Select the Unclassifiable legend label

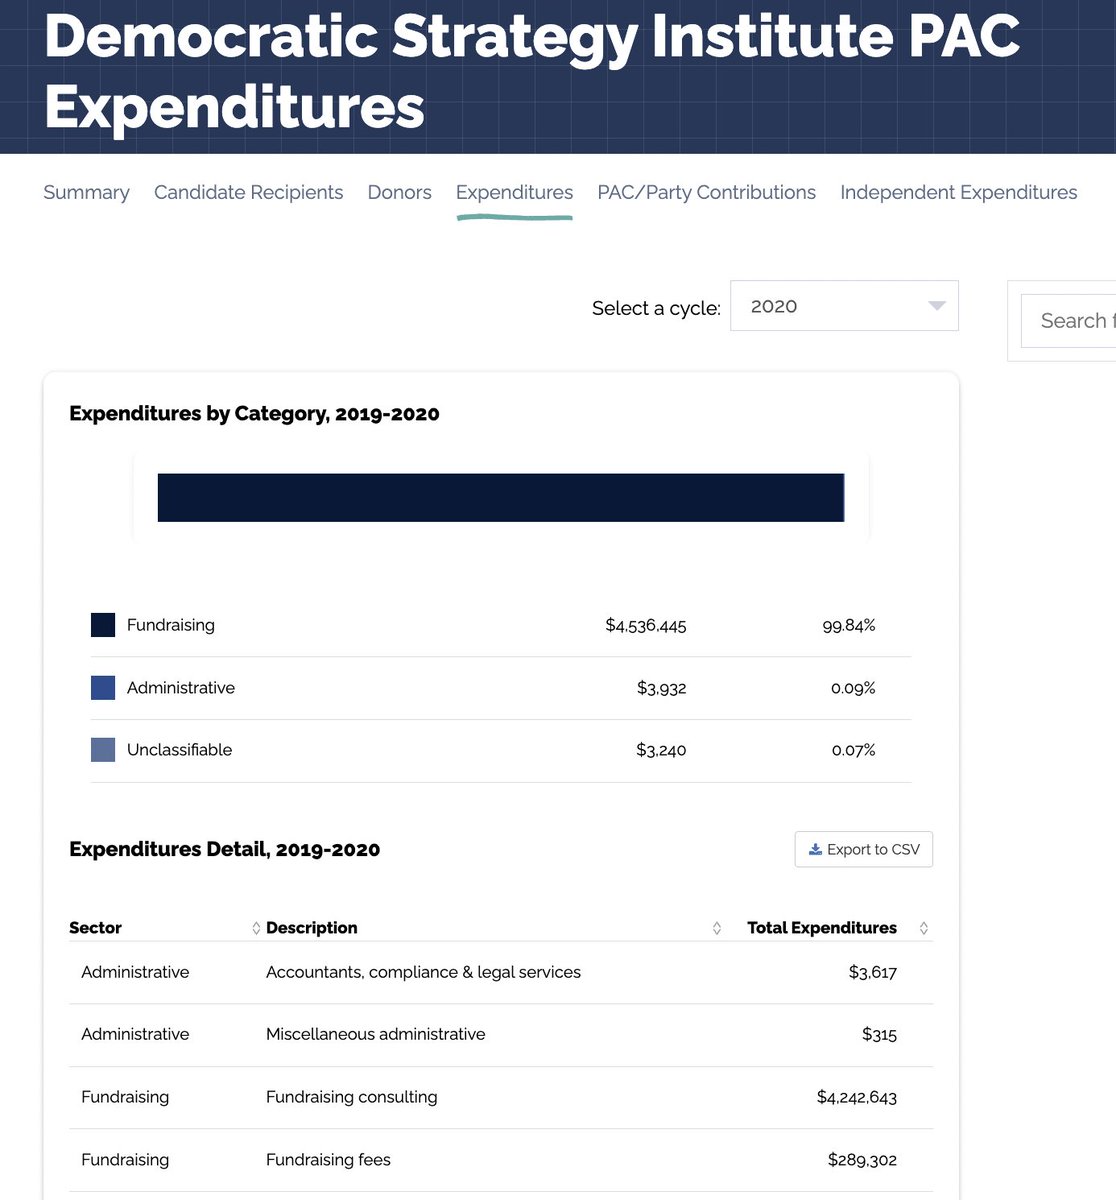(179, 750)
